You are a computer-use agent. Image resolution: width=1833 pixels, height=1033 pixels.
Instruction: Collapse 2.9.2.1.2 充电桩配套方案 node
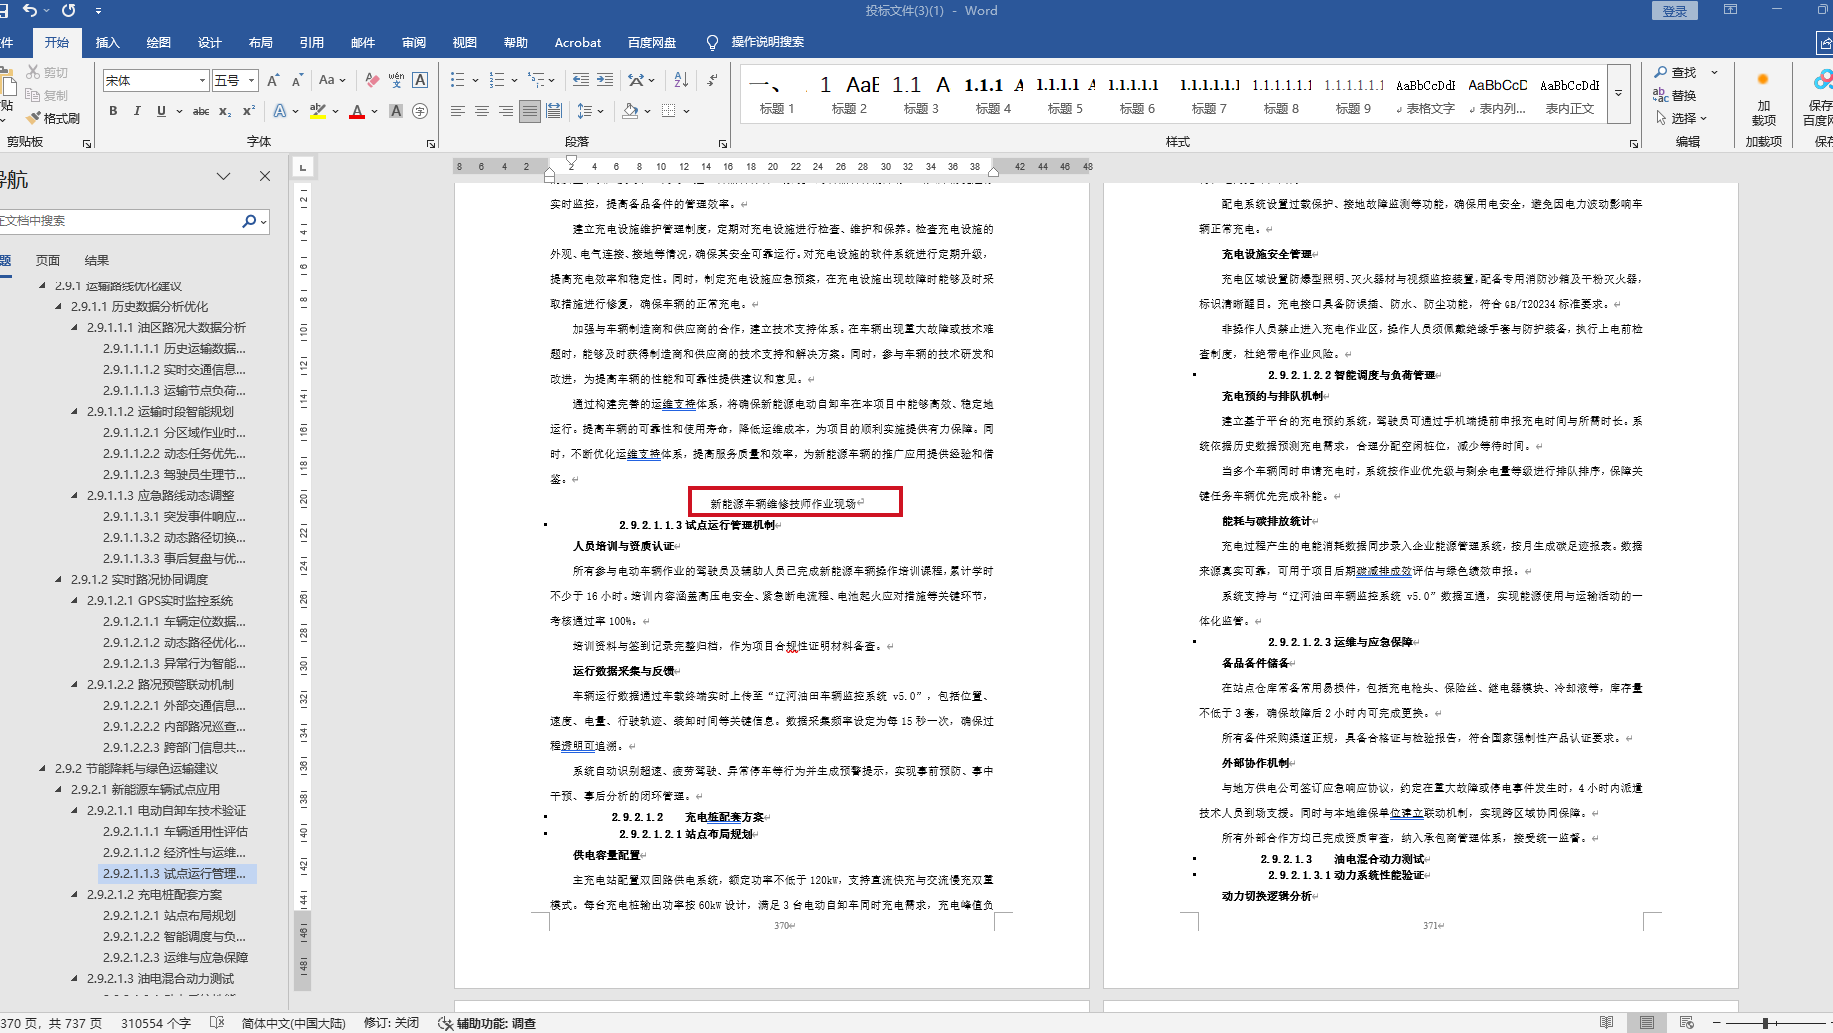coord(74,895)
